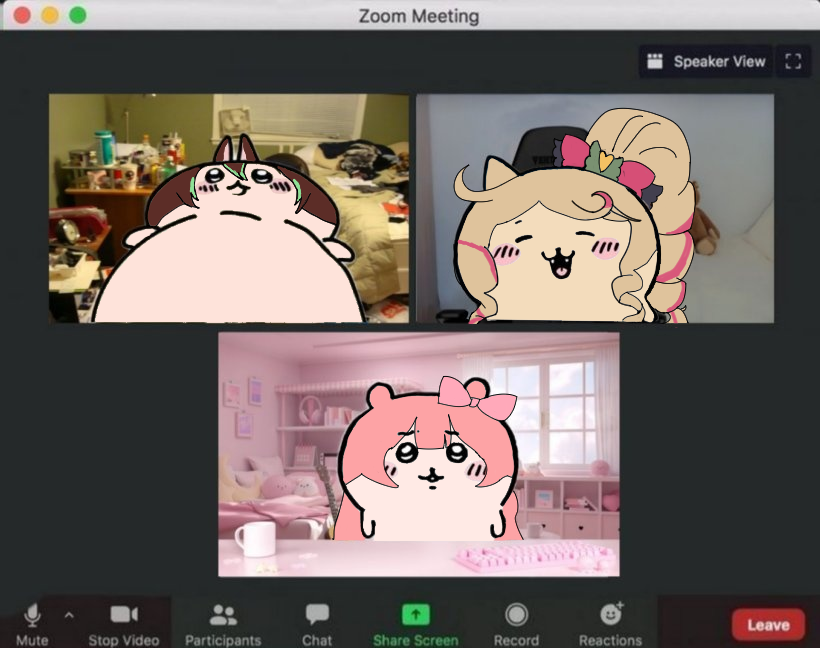Enter full screen mode

pyautogui.click(x=793, y=62)
